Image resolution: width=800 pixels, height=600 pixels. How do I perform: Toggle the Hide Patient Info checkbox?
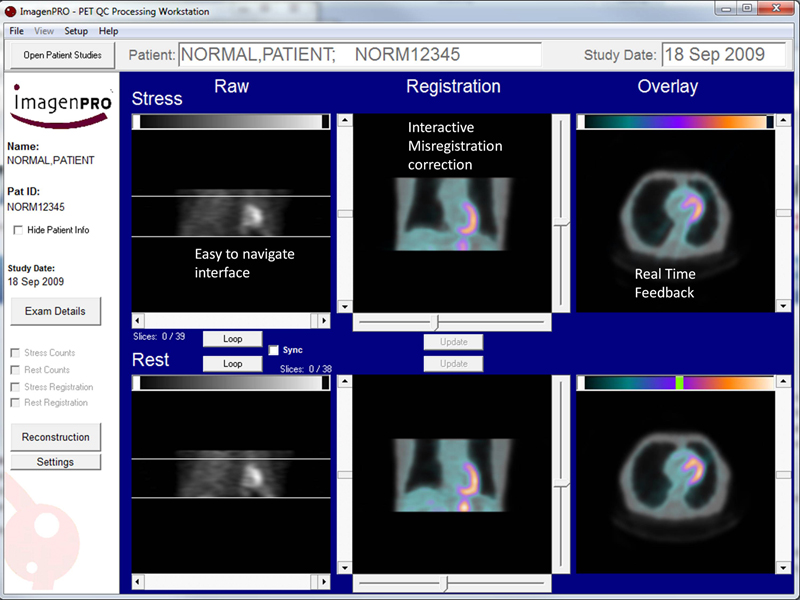click(18, 230)
